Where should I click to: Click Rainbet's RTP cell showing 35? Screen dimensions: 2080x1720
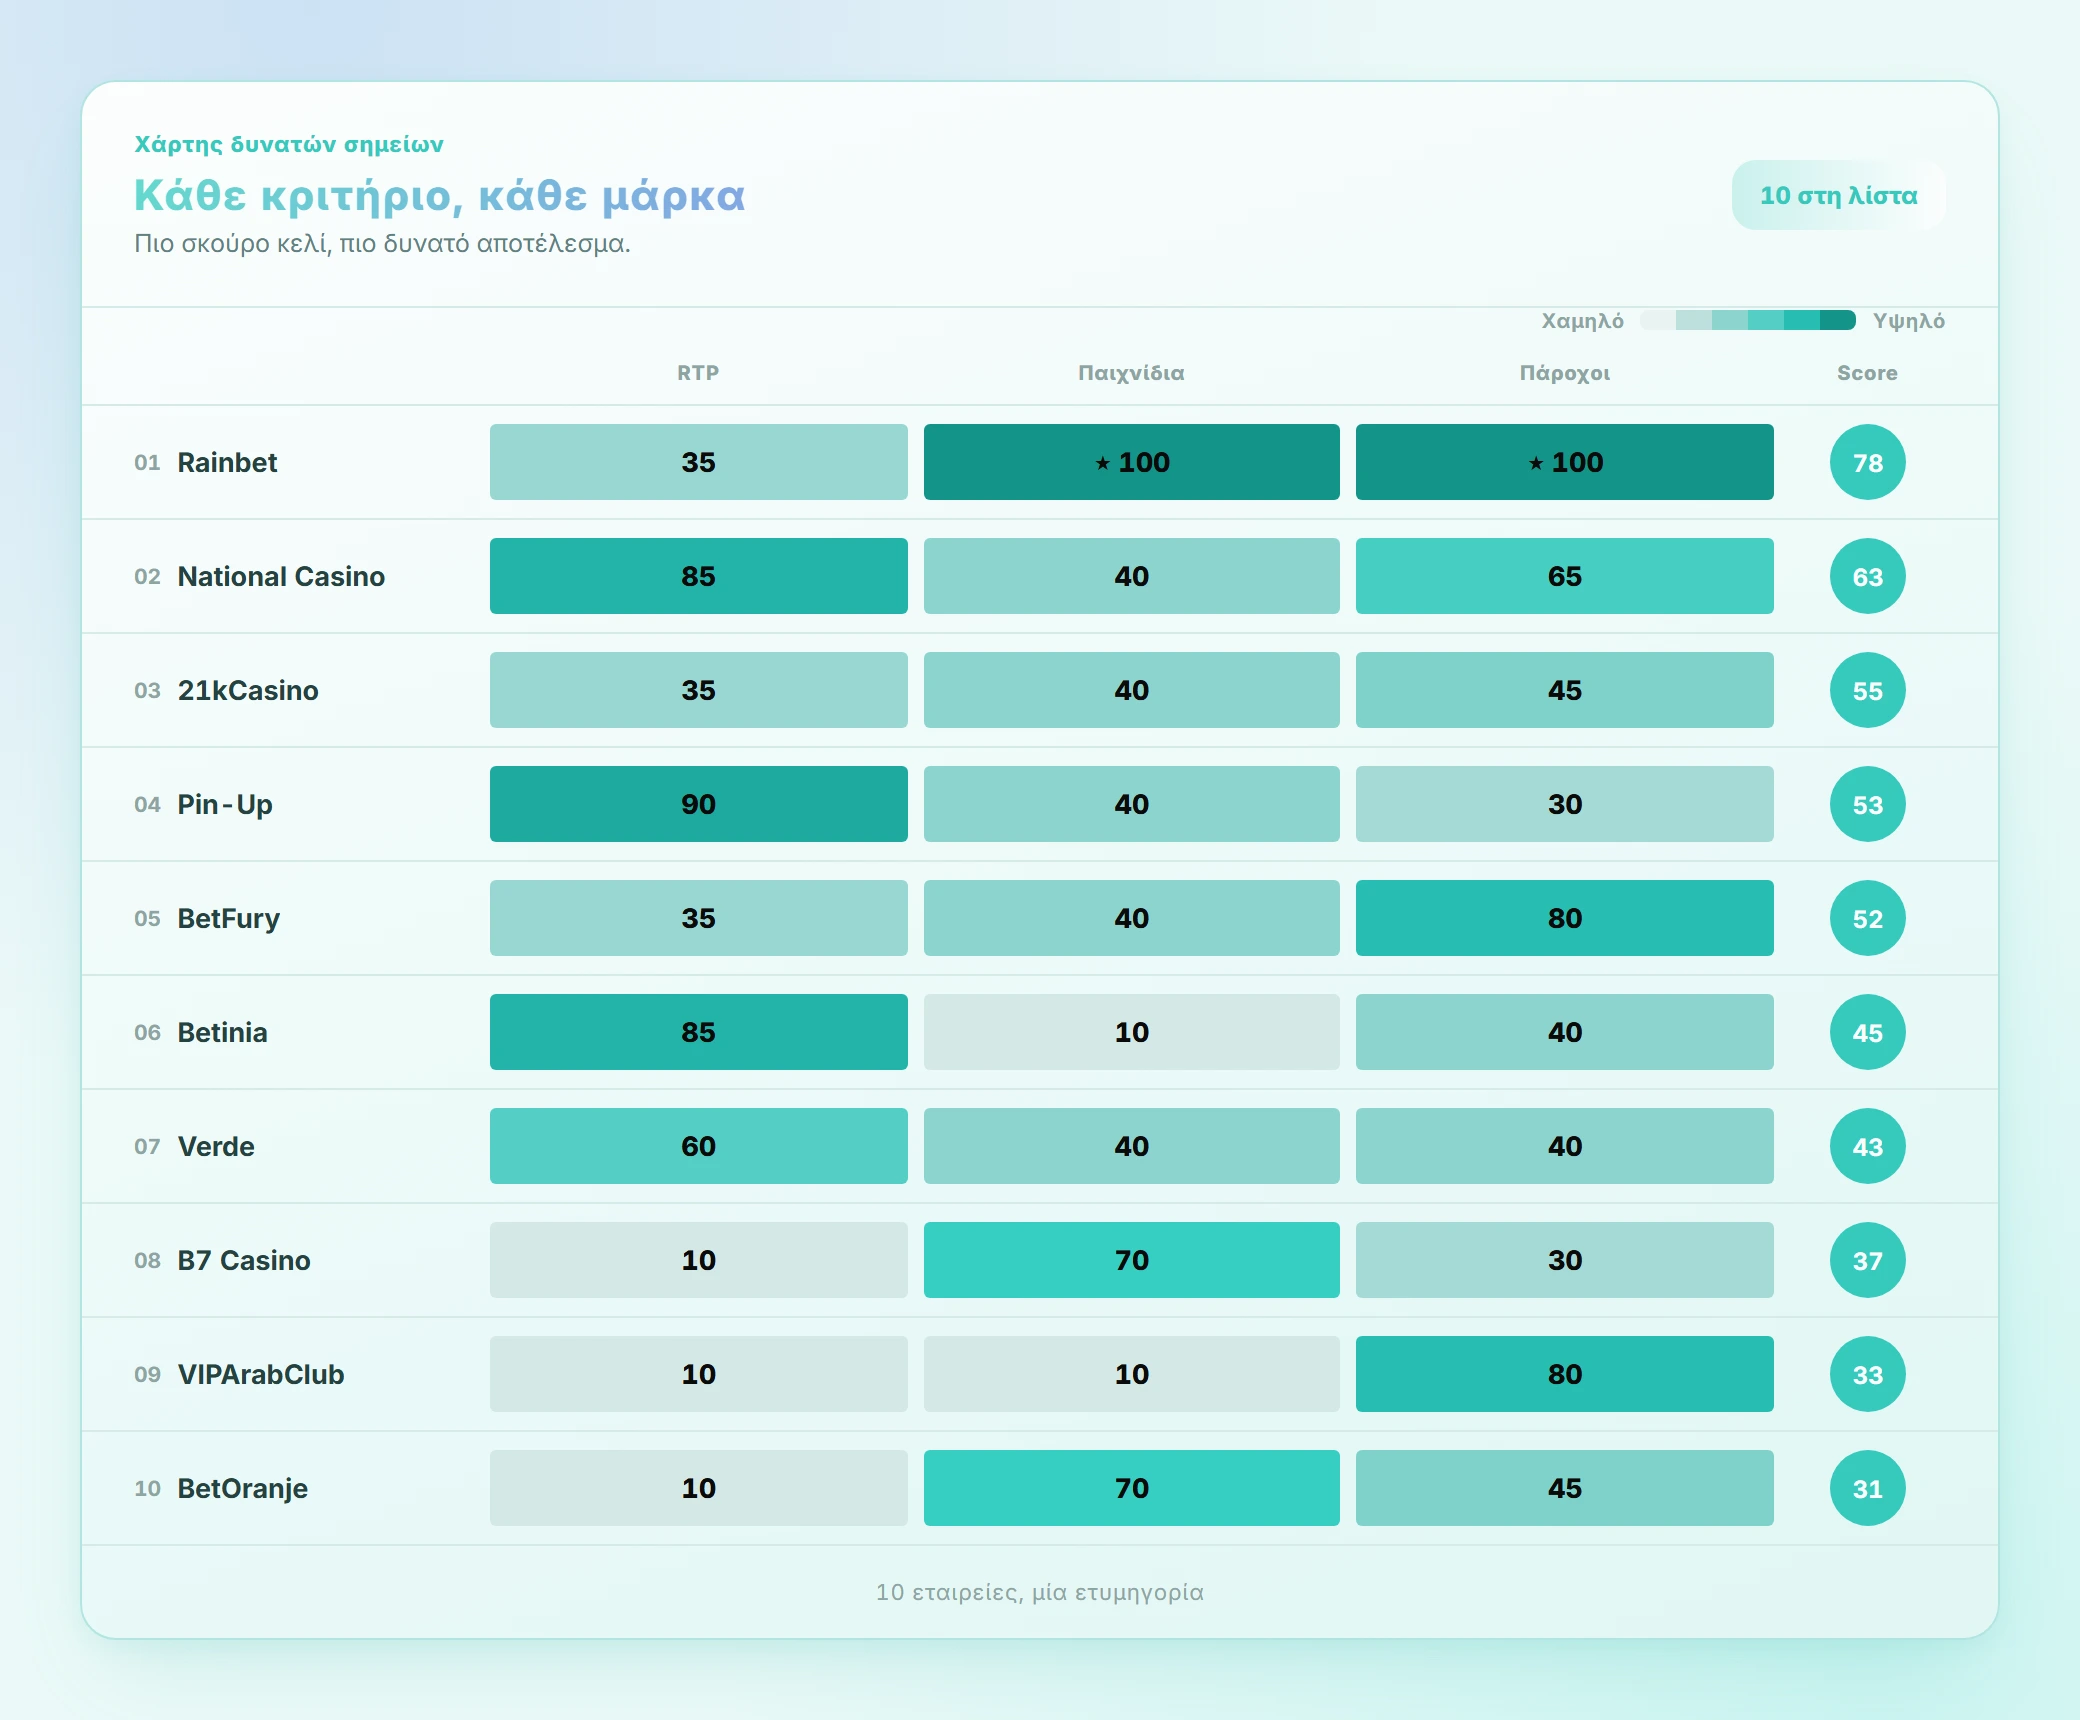[698, 462]
